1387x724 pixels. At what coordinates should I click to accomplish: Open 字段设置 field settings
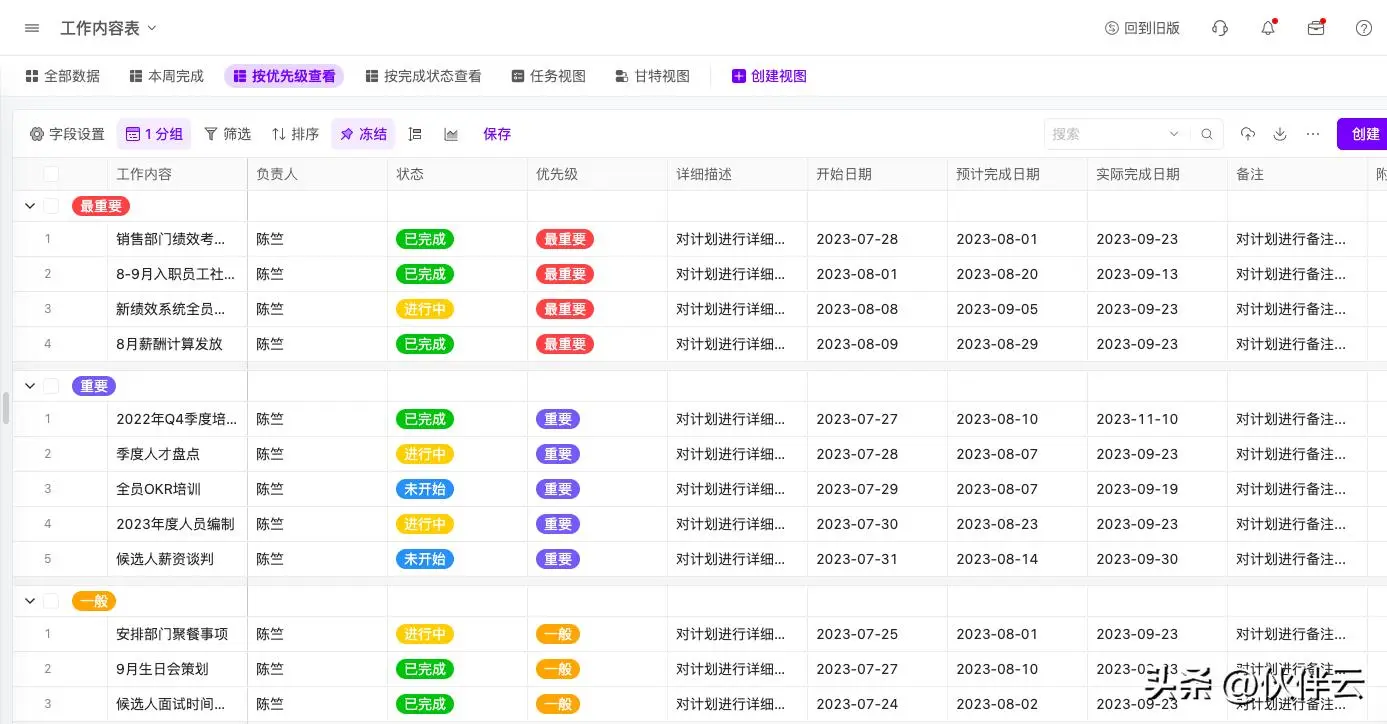click(67, 134)
